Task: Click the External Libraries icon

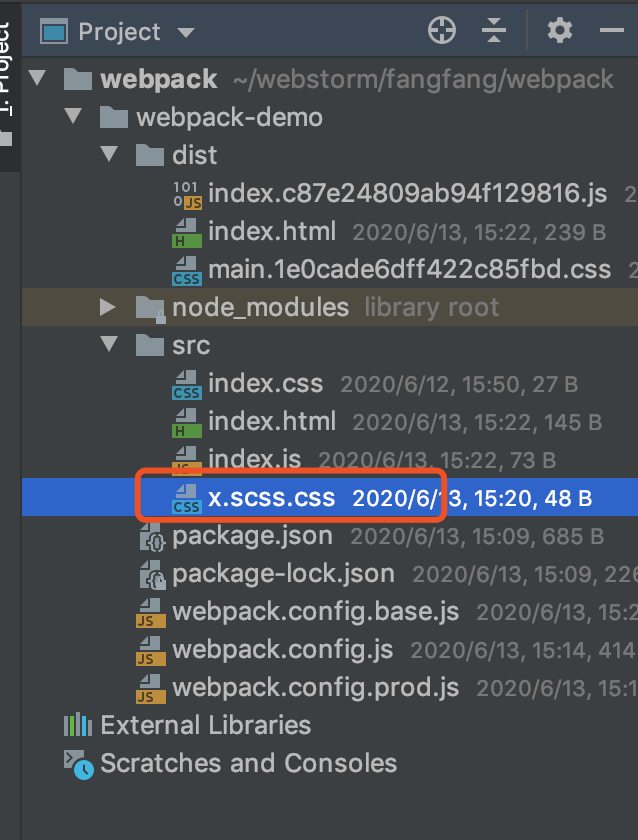Action: coord(77,725)
